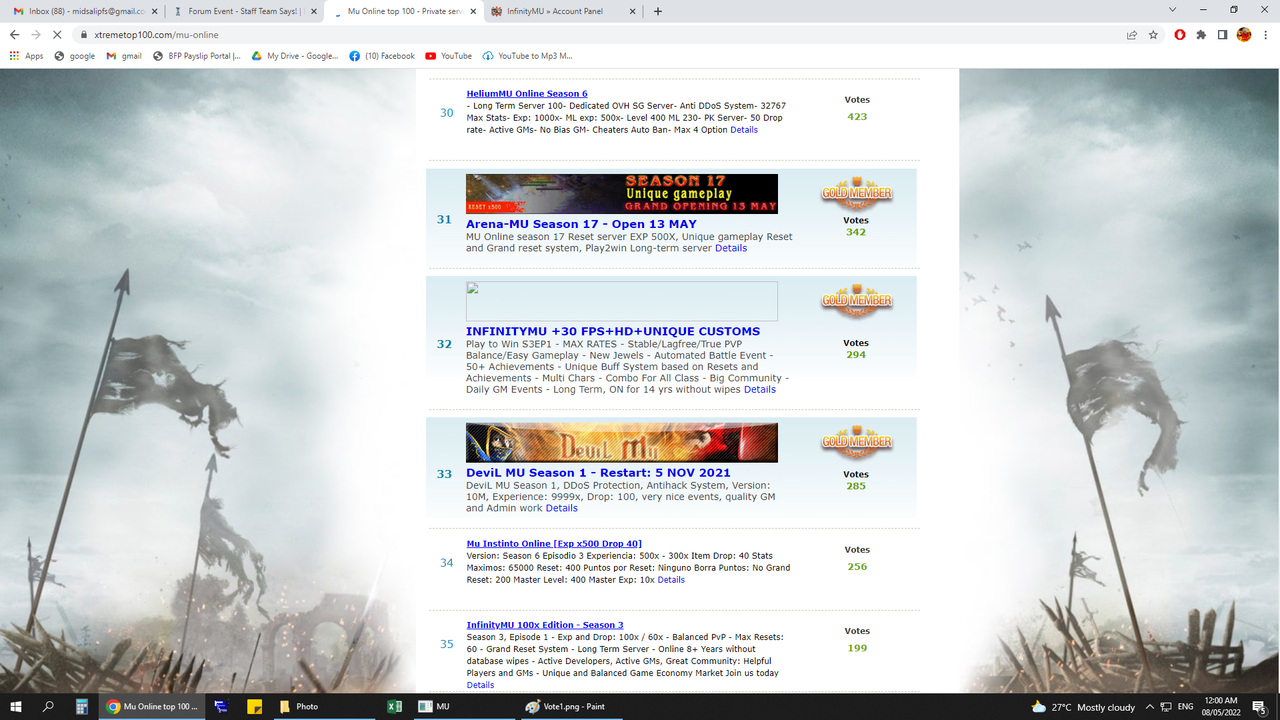Open the new tab plus button
The image size is (1280, 720).
pyautogui.click(x=658, y=11)
